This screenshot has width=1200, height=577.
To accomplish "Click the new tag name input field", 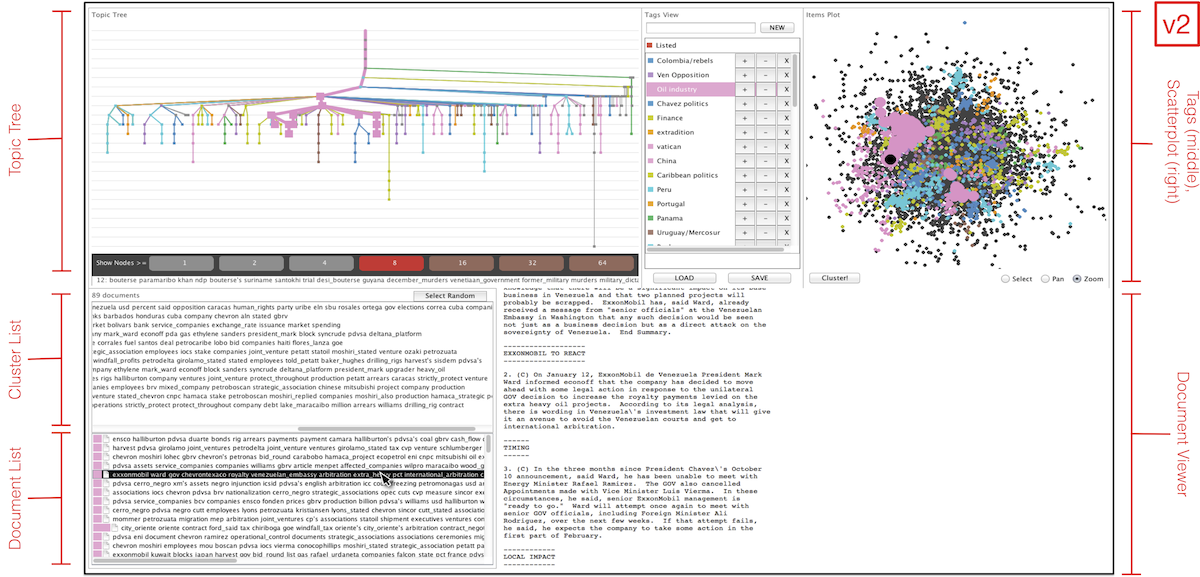I will point(700,28).
